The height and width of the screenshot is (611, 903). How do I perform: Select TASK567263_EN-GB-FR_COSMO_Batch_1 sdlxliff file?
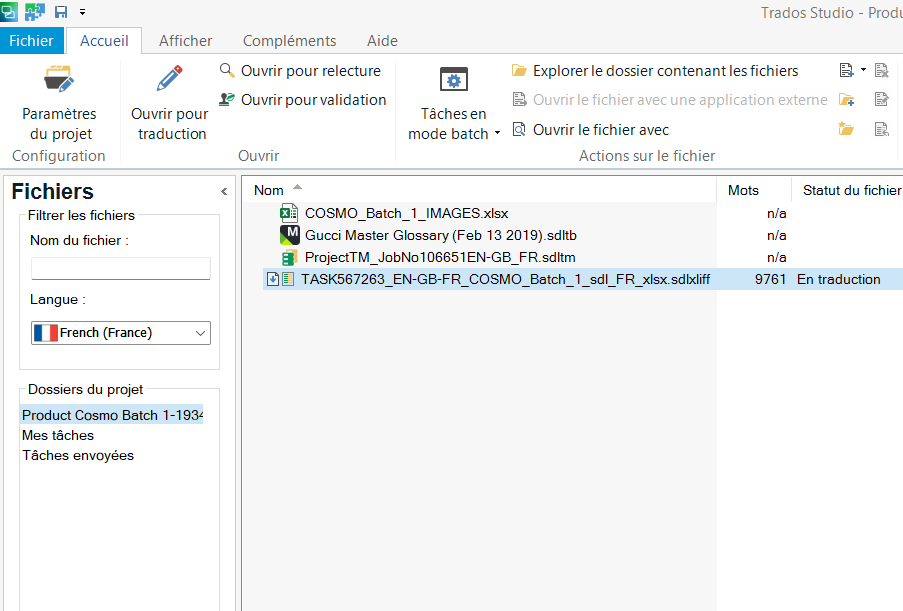tap(505, 279)
